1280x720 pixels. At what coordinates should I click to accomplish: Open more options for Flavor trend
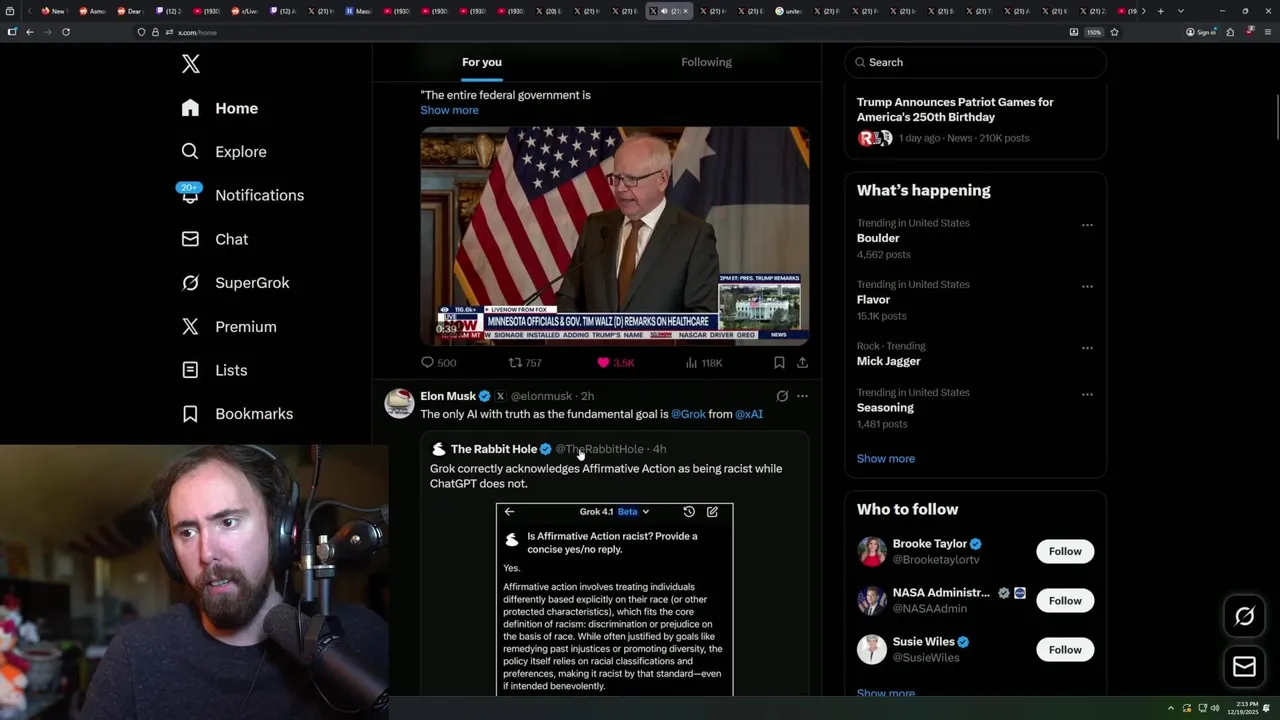point(1087,286)
